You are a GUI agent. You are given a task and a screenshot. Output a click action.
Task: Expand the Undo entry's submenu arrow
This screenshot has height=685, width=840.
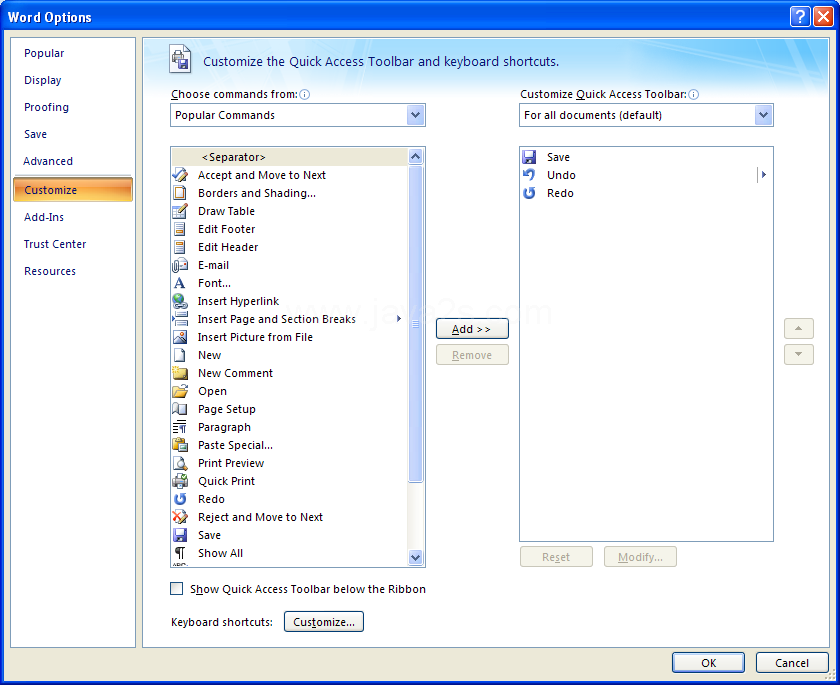tap(763, 175)
